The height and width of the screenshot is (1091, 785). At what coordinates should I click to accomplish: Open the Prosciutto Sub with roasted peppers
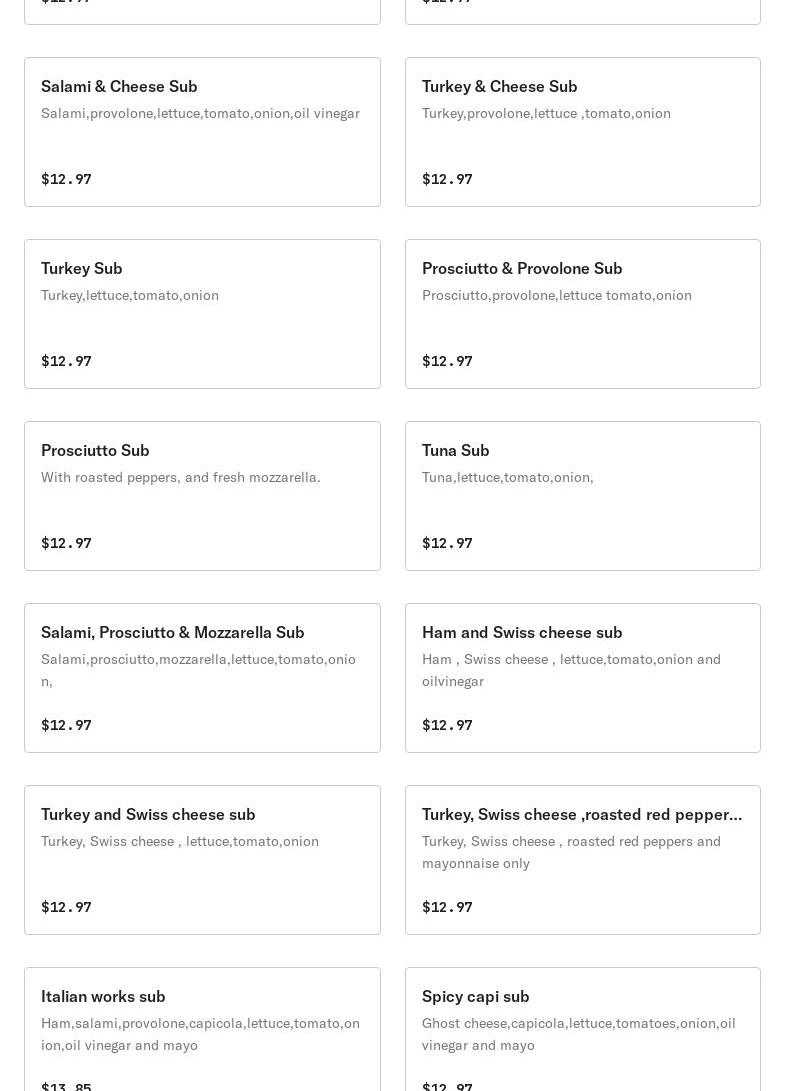95,451
